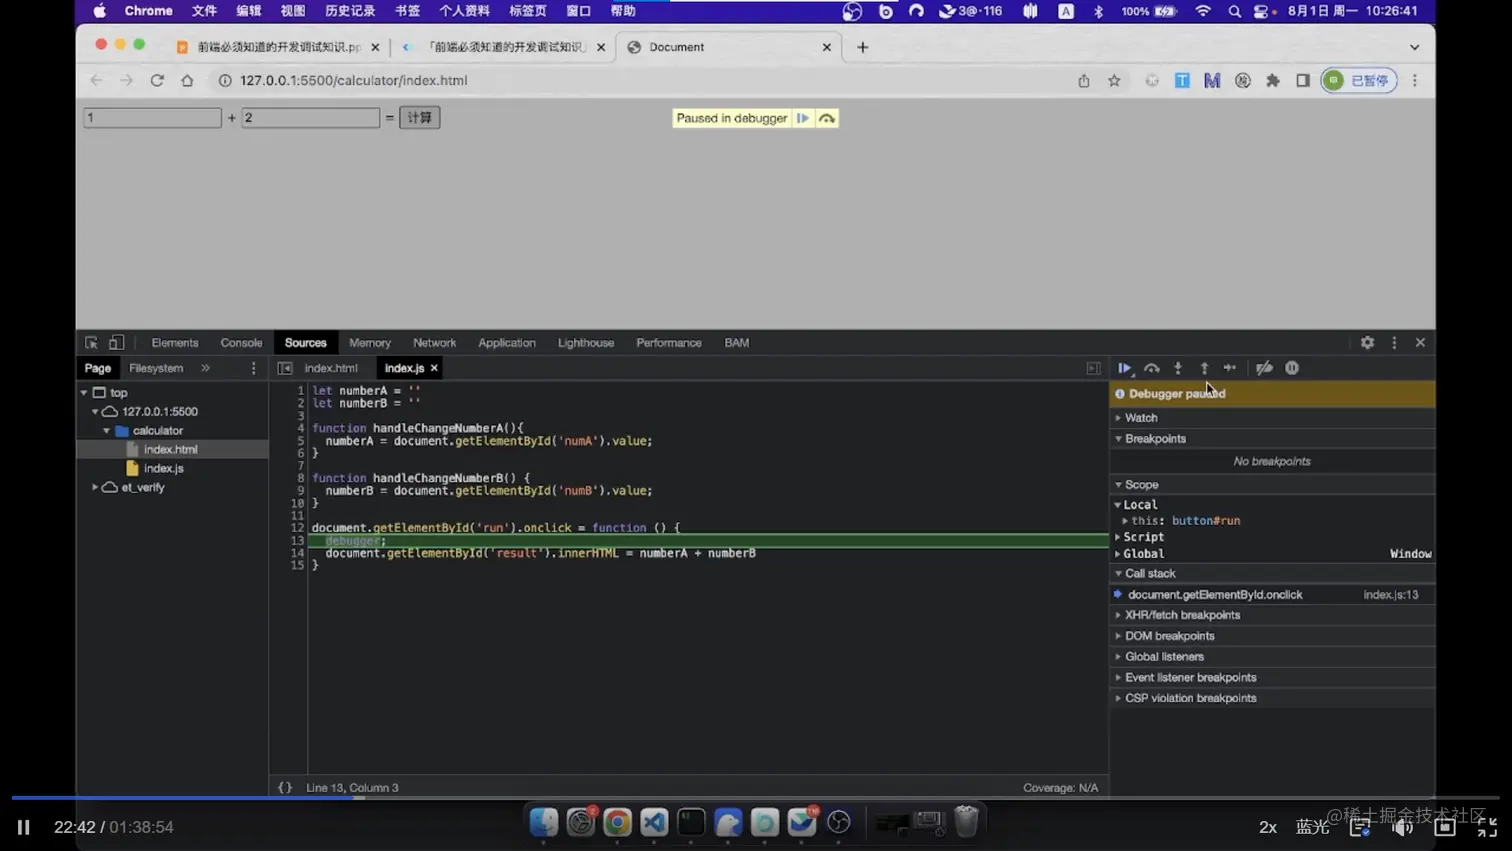Switch to the Console tab
This screenshot has height=851, width=1512.
click(x=241, y=342)
